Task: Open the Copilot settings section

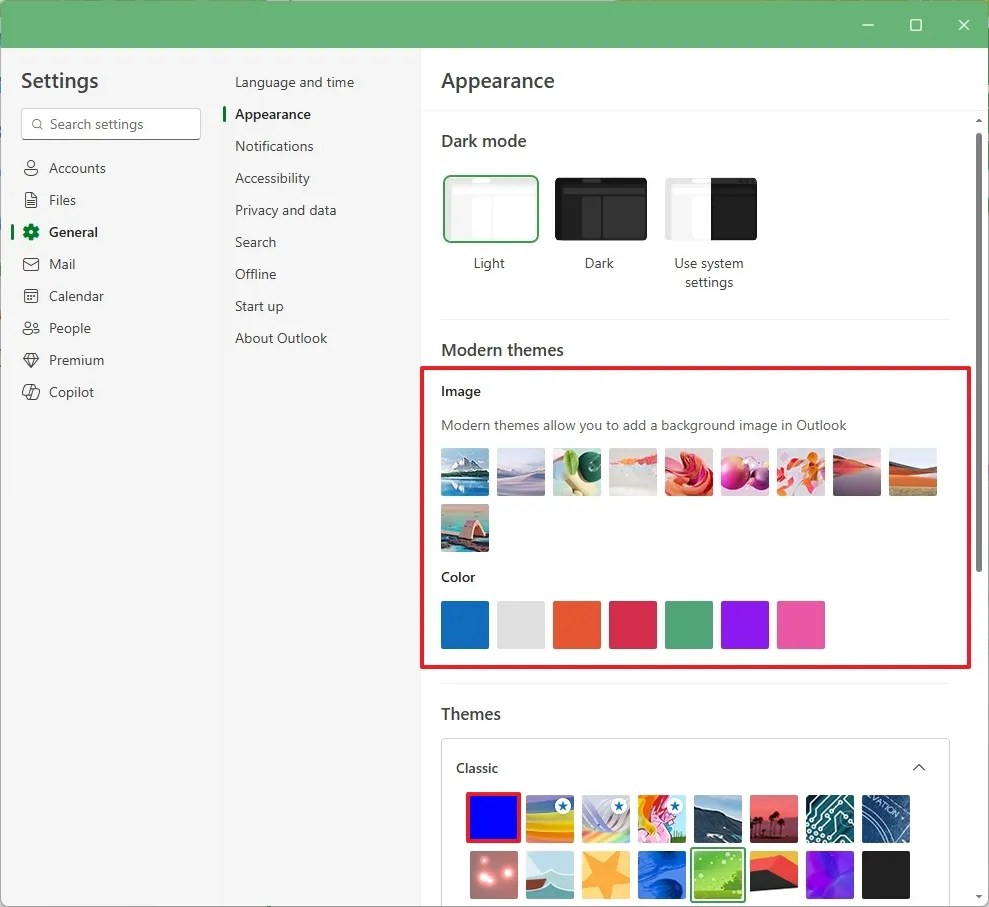Action: point(71,392)
